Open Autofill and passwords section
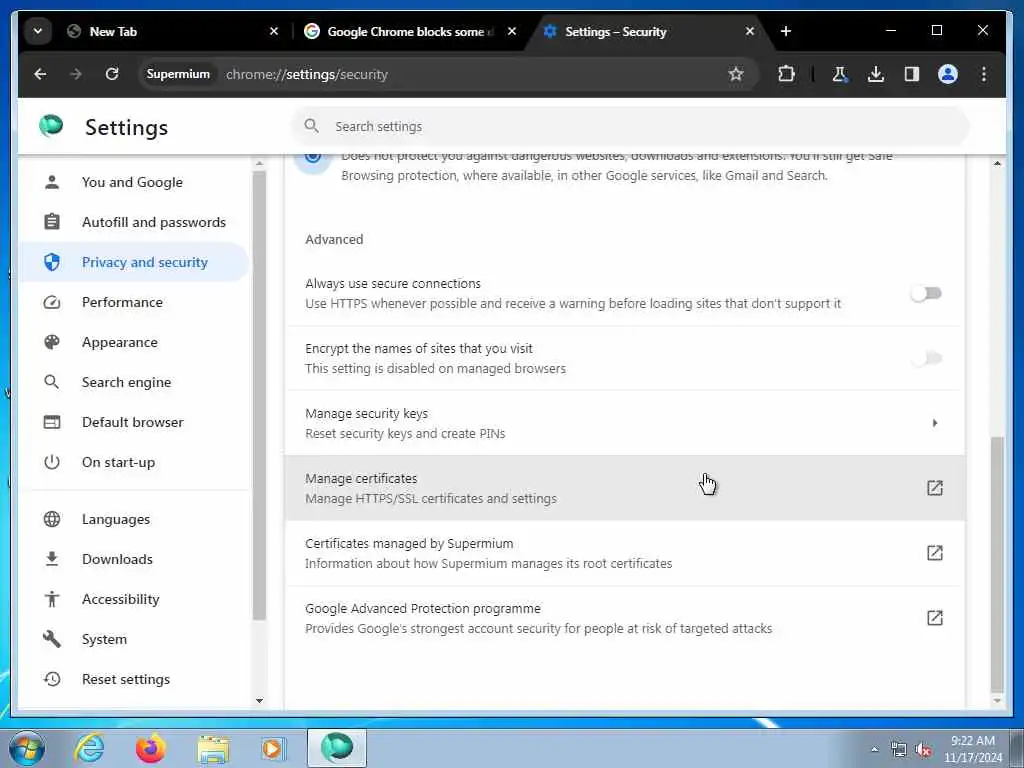The height and width of the screenshot is (768, 1024). (133, 222)
